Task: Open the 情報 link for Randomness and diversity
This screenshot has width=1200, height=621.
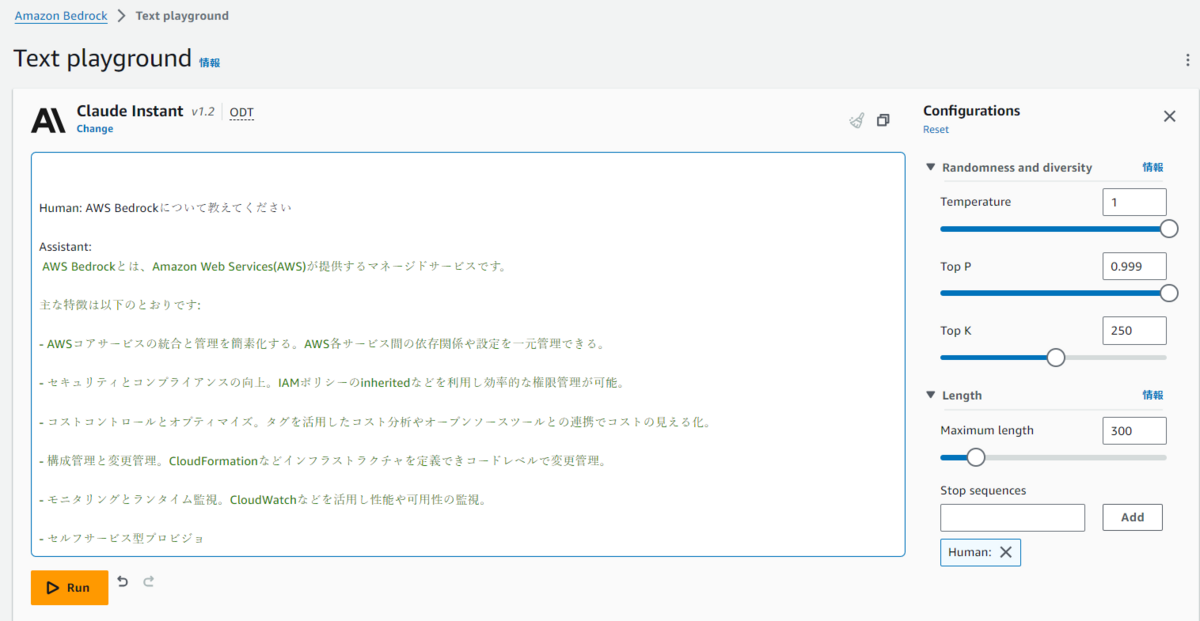Action: pyautogui.click(x=1153, y=168)
